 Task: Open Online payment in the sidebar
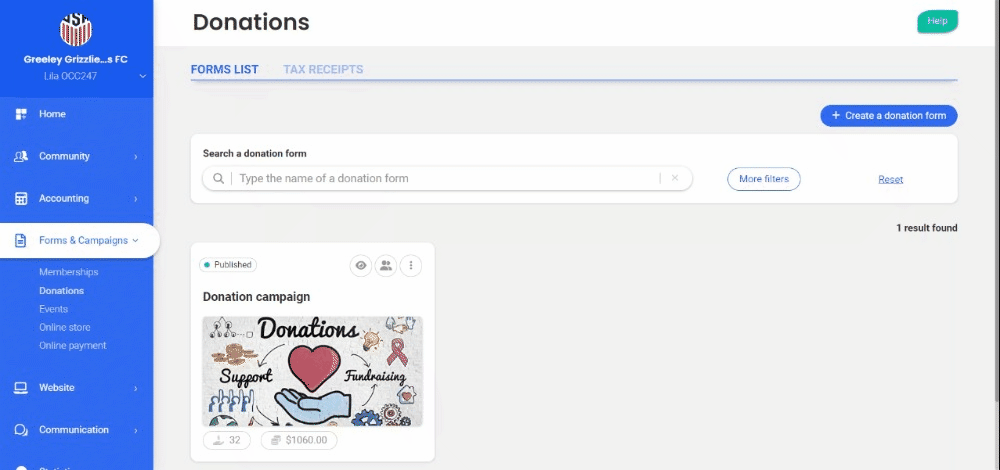point(73,346)
